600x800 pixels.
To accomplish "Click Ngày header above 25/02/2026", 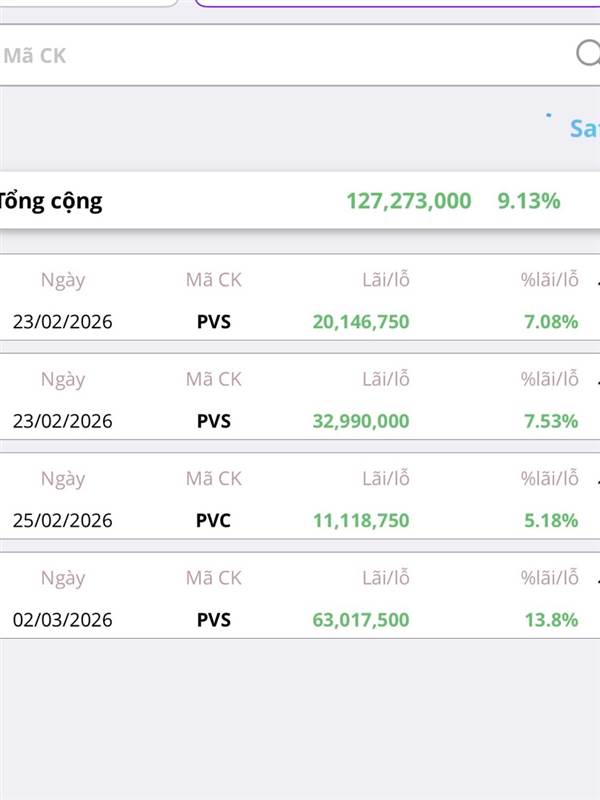I will pos(62,479).
